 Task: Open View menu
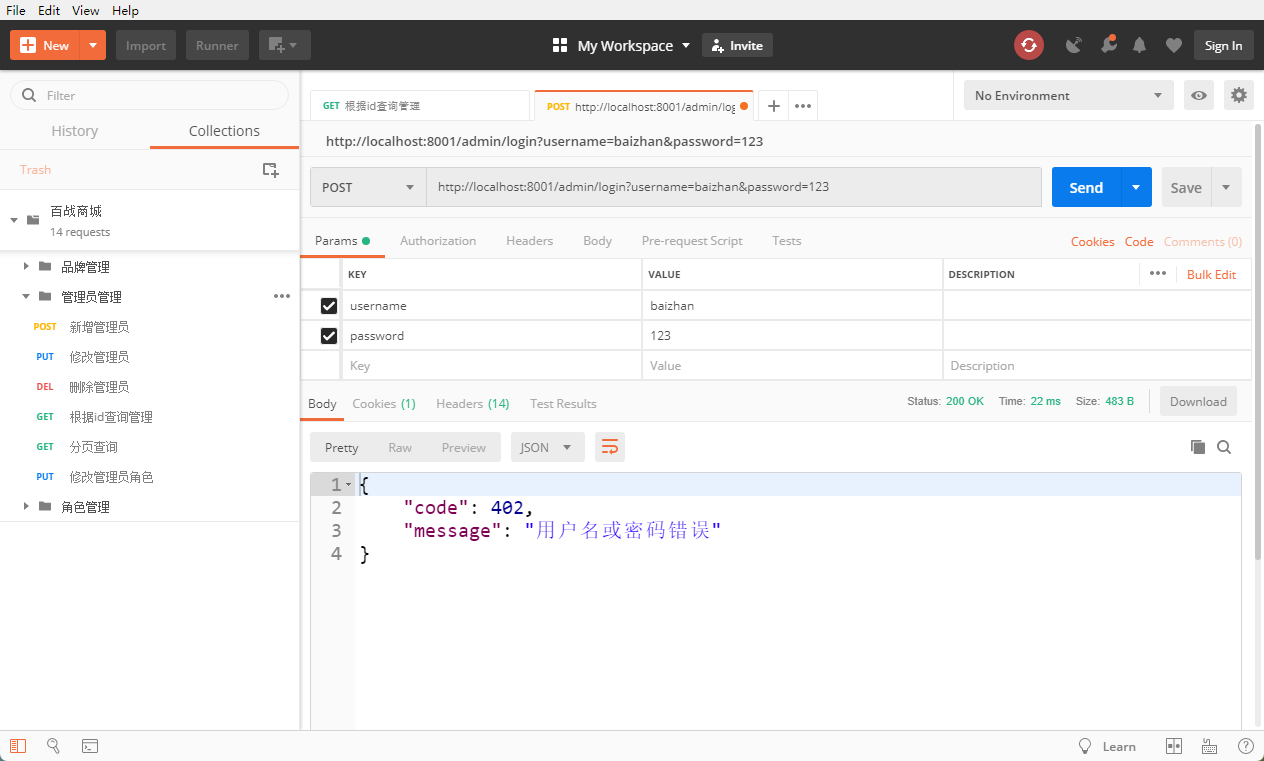tap(86, 10)
